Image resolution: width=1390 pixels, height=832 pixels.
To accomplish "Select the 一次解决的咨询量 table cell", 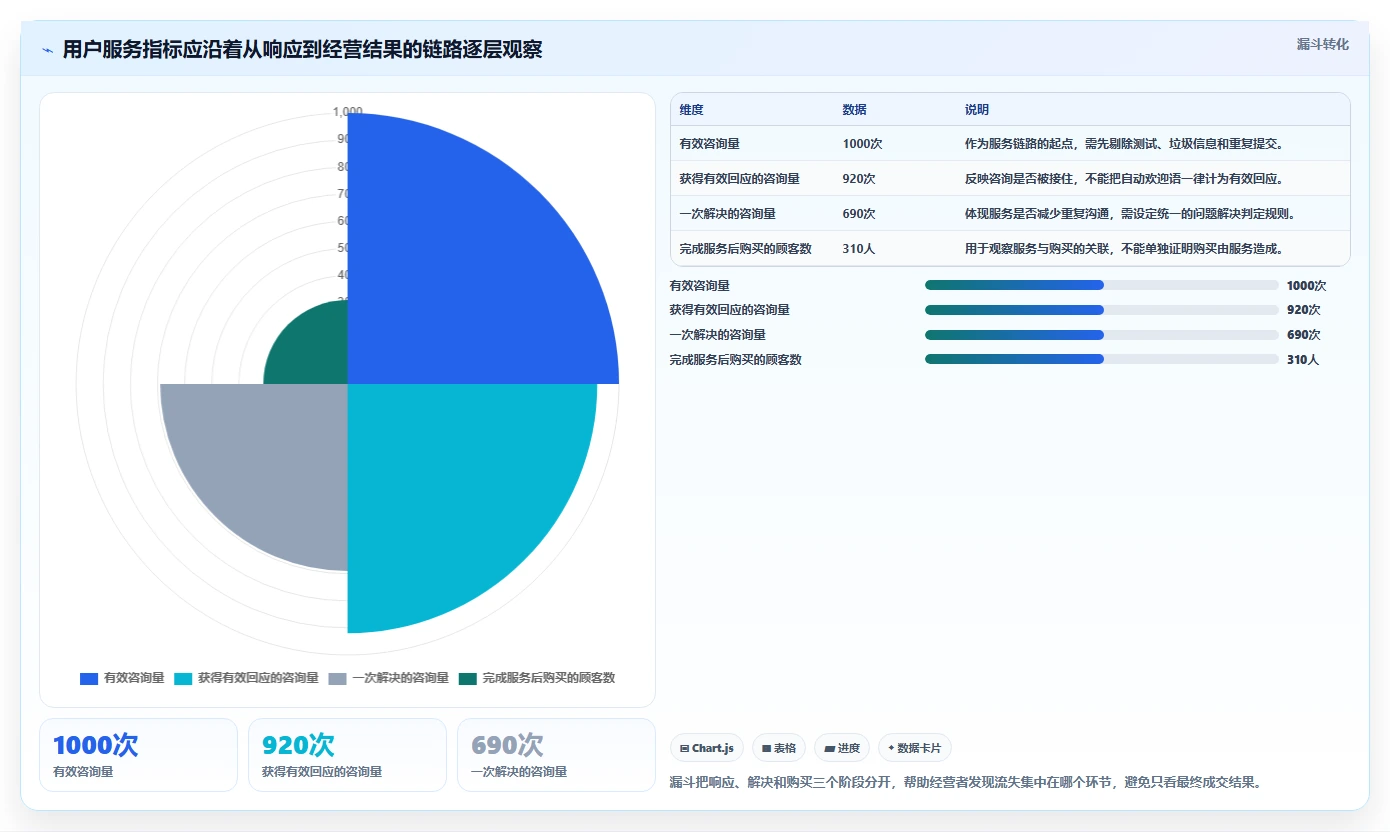I will click(x=727, y=214).
